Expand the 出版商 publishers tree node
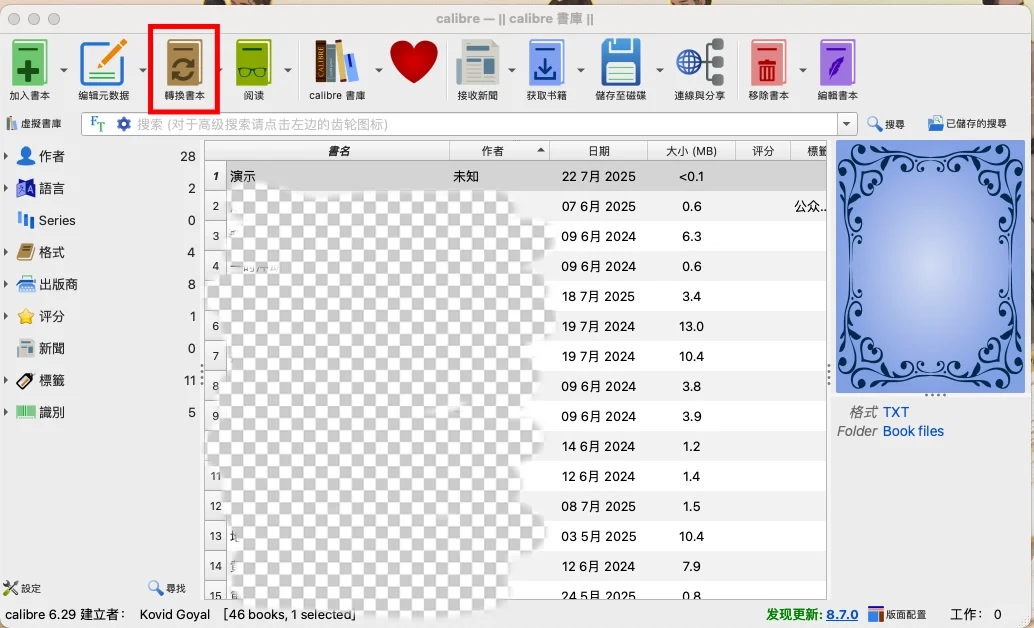 coord(6,284)
